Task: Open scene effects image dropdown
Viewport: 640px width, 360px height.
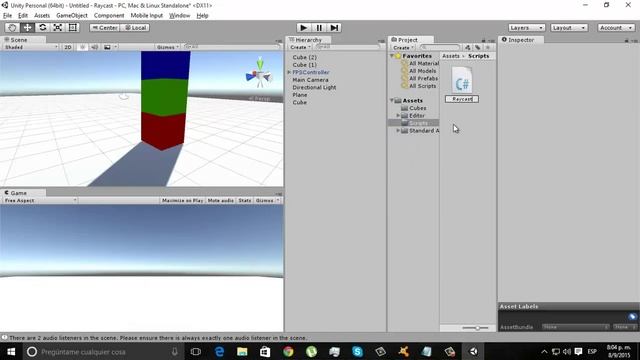Action: [110, 47]
